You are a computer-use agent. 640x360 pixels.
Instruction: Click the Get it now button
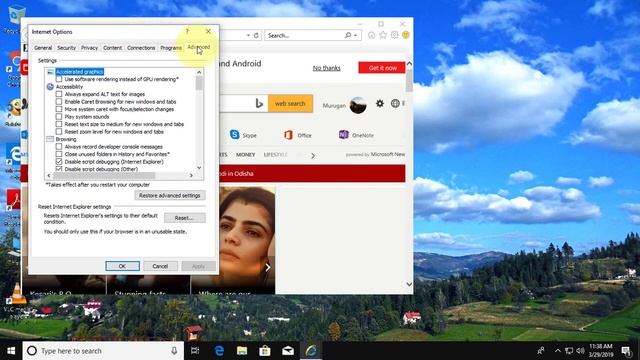click(382, 68)
